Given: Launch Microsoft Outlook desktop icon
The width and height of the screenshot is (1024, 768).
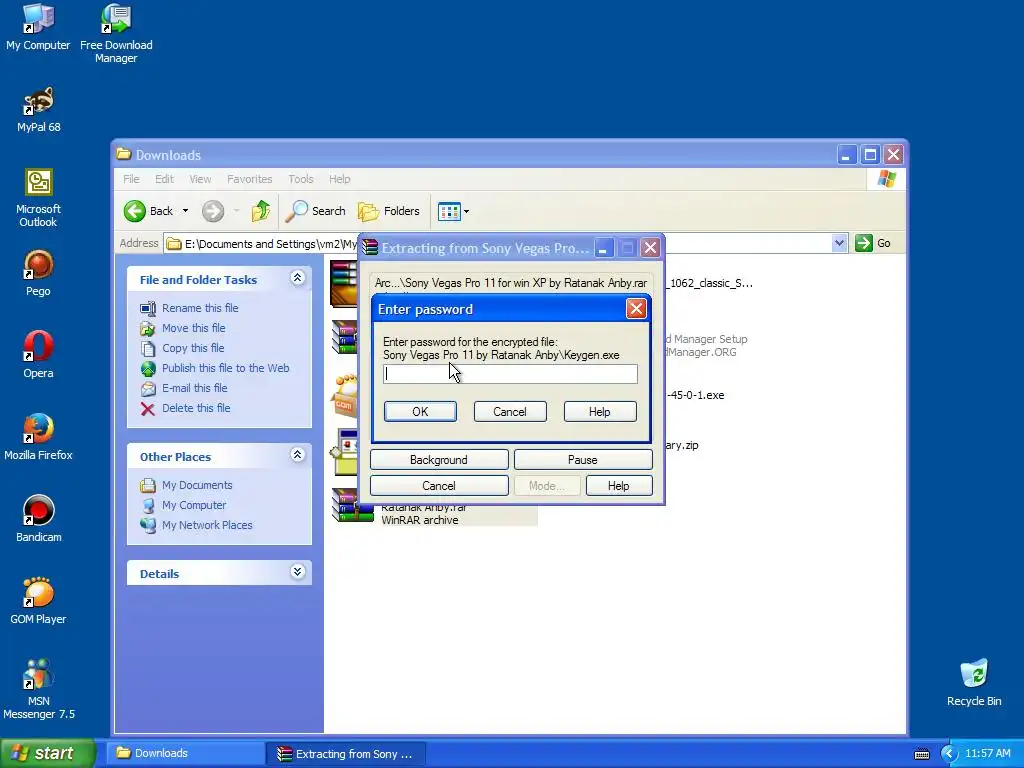Looking at the screenshot, I should coord(38,198).
